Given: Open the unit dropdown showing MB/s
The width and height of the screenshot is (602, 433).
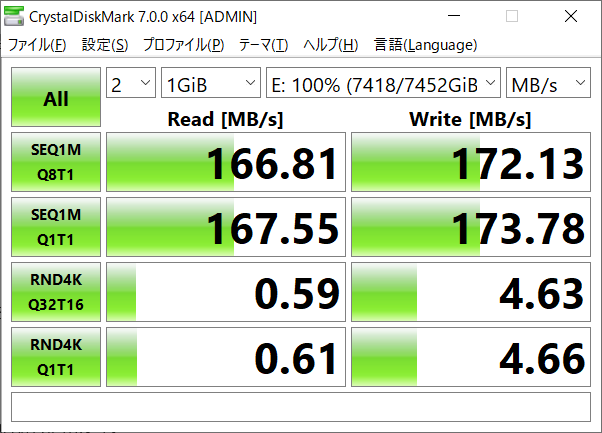Looking at the screenshot, I should click(x=548, y=83).
